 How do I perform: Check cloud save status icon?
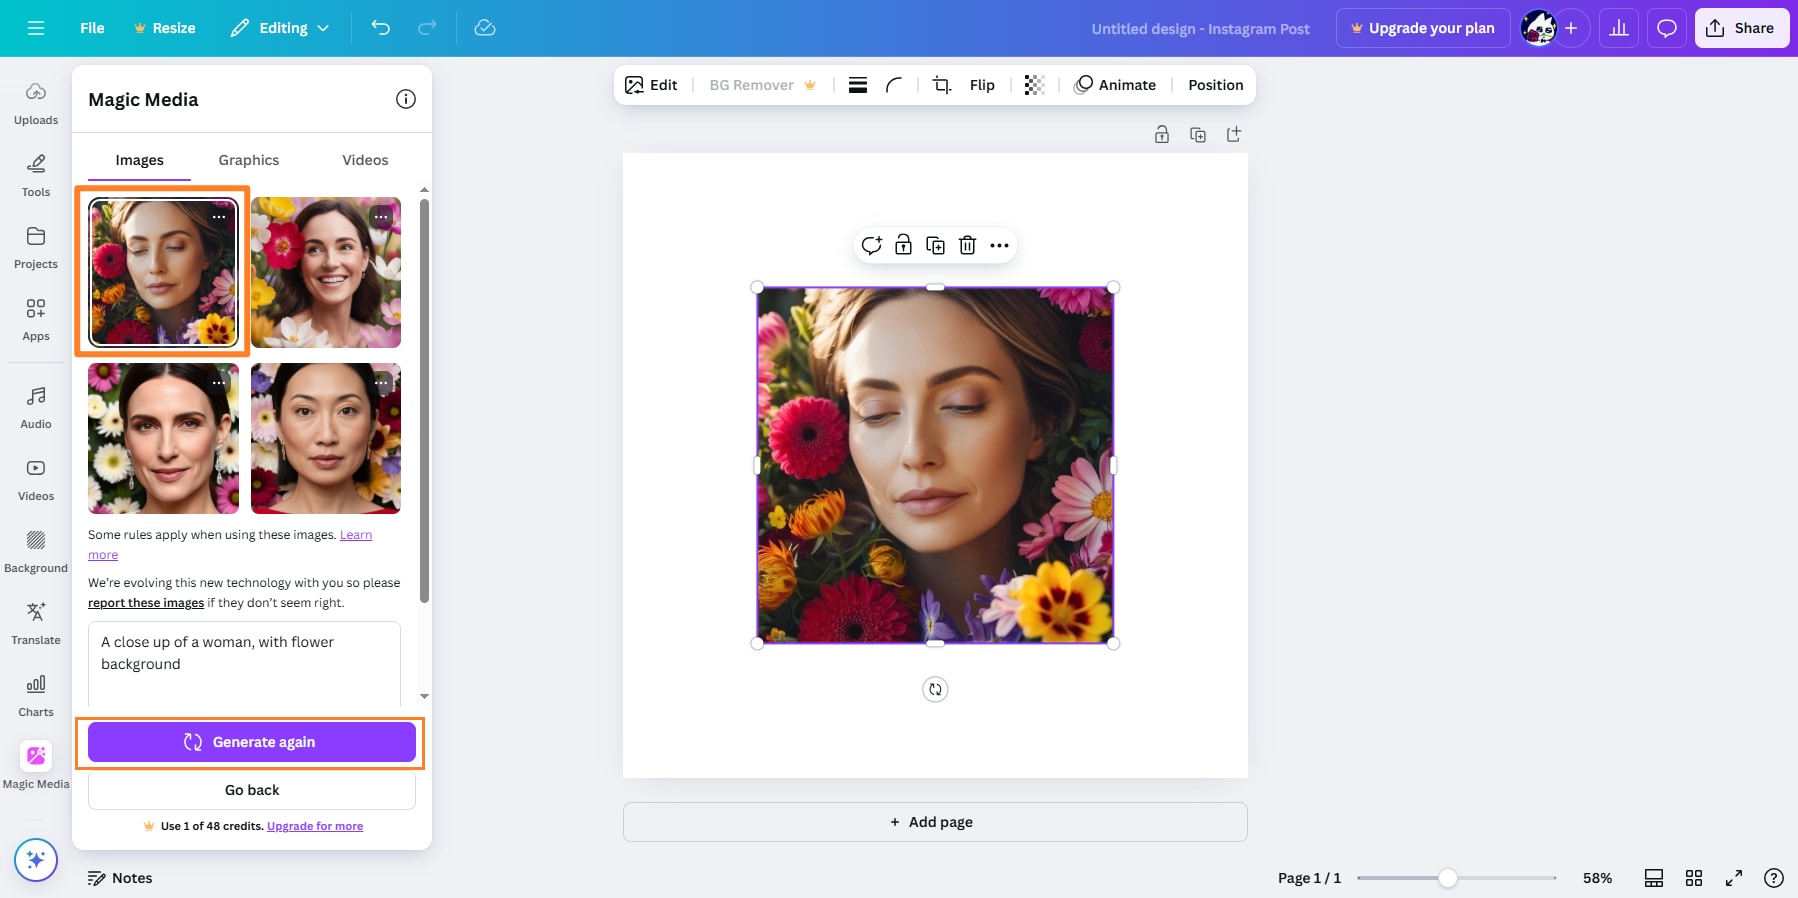[x=485, y=28]
